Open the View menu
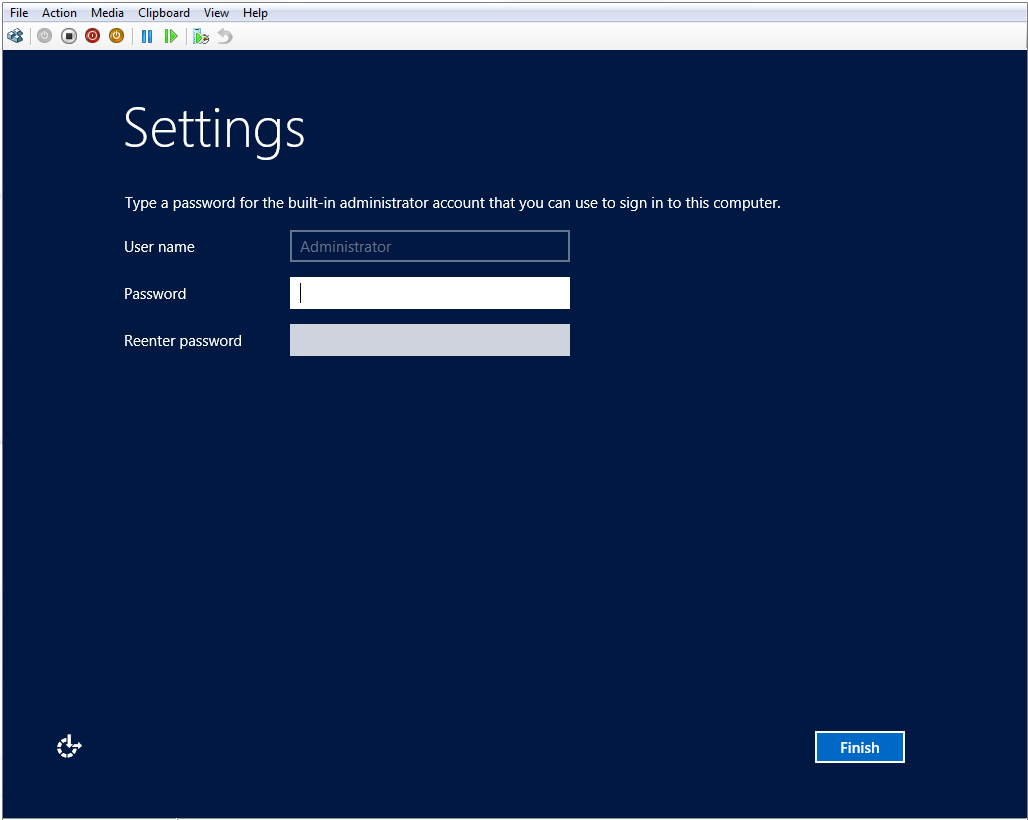The width and height of the screenshot is (1028, 820). (x=216, y=13)
